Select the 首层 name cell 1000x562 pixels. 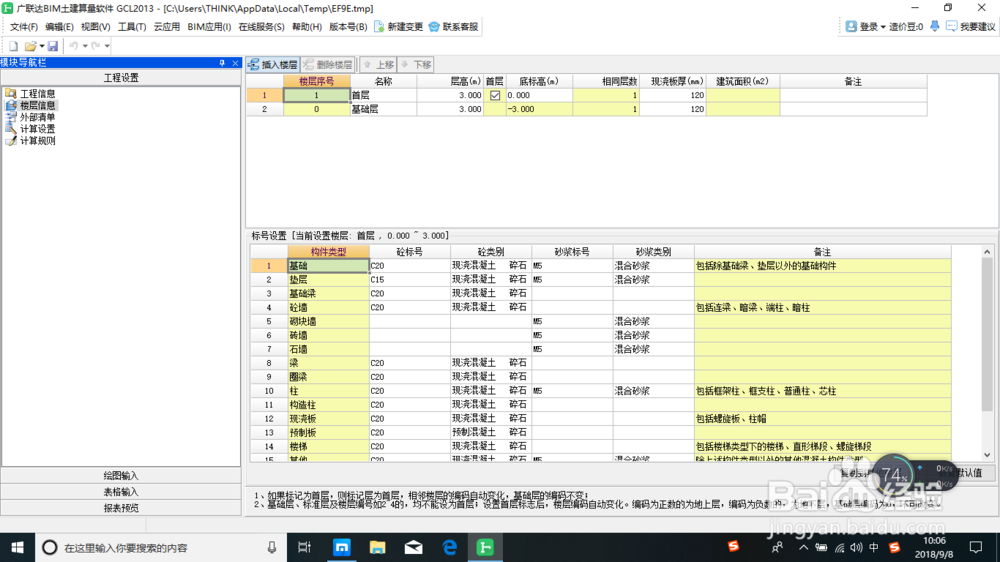coord(383,95)
